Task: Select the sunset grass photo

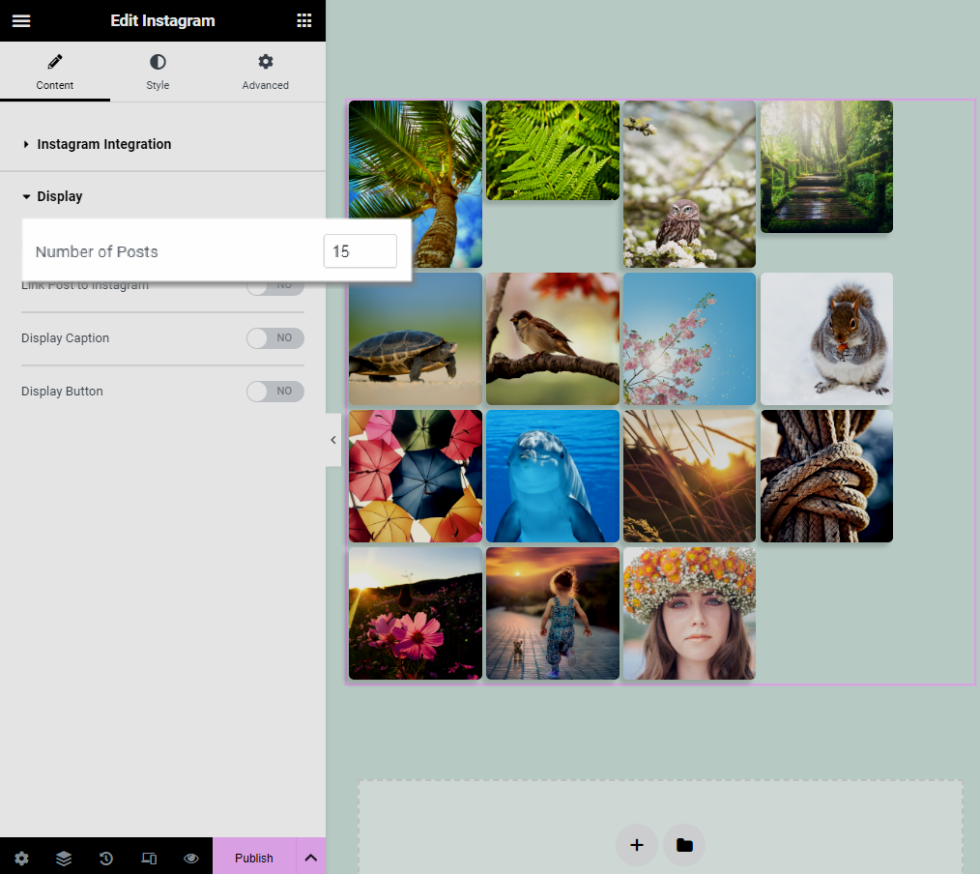Action: [x=689, y=476]
